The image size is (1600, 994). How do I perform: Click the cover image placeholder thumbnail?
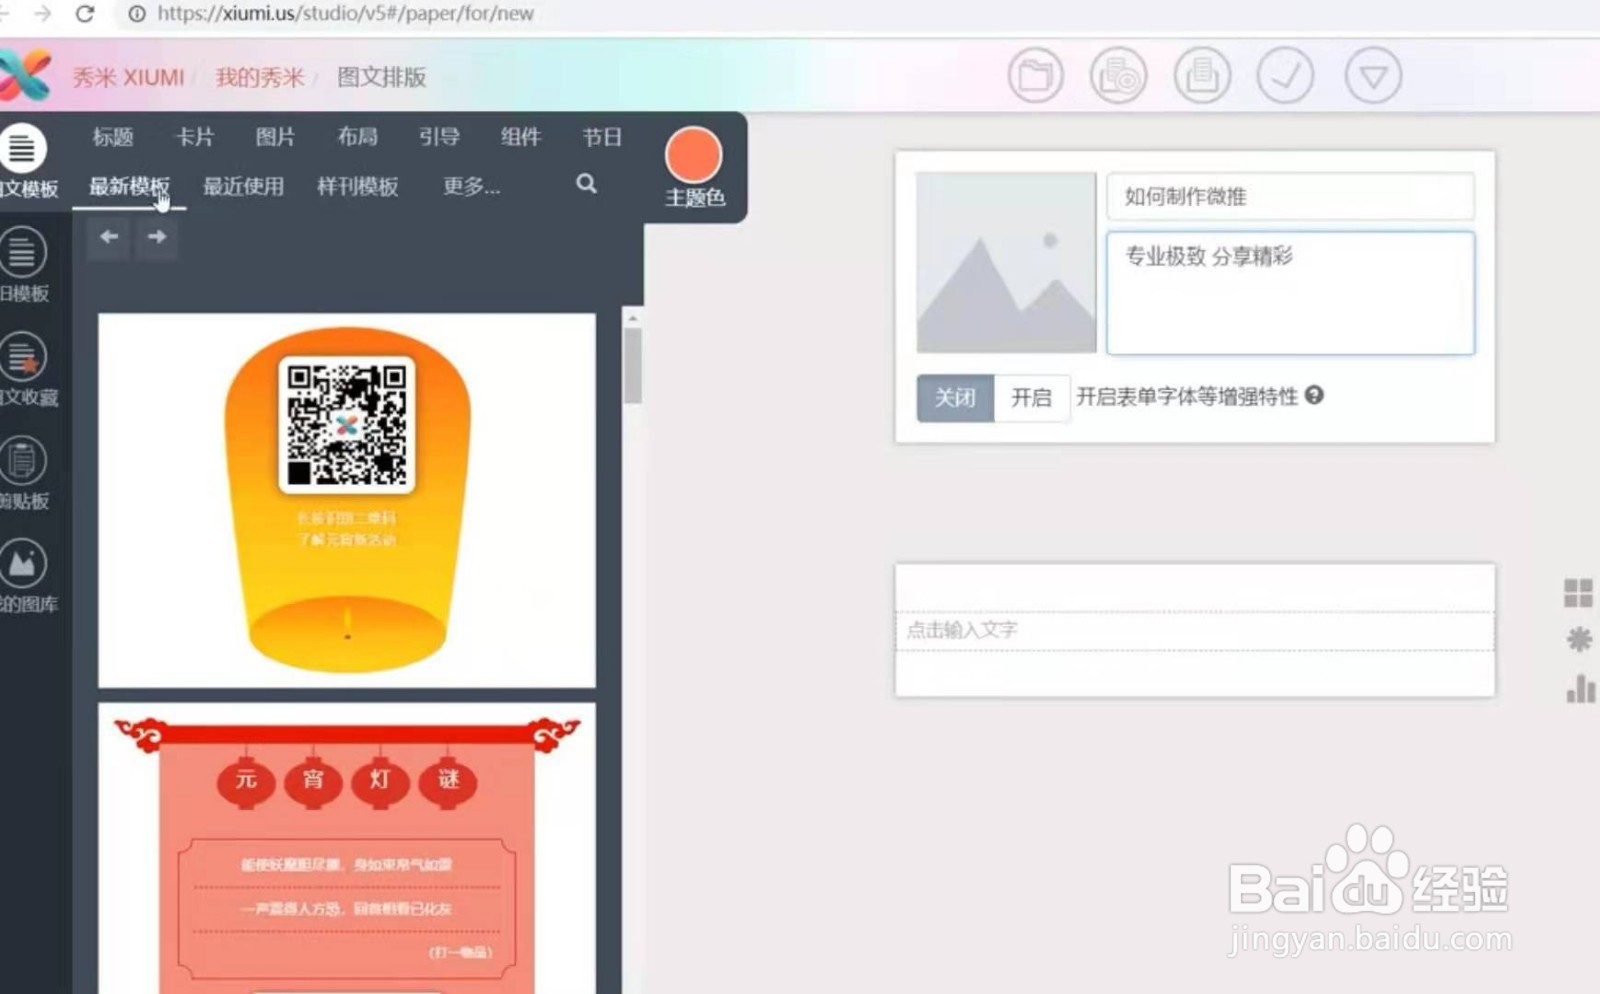[1006, 262]
